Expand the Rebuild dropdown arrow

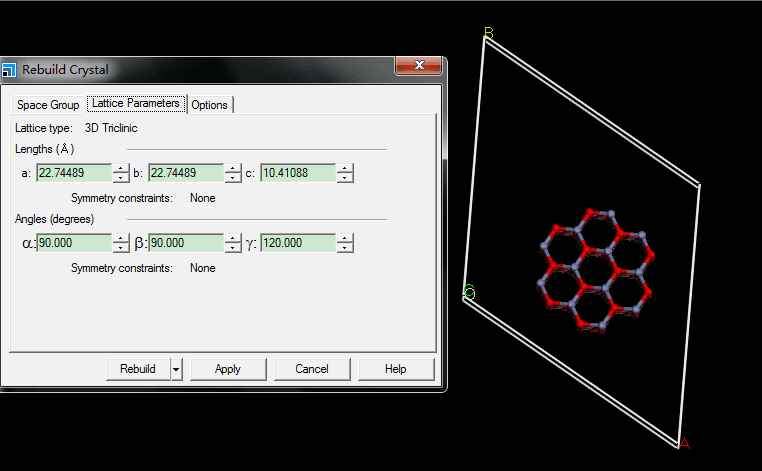tap(176, 369)
